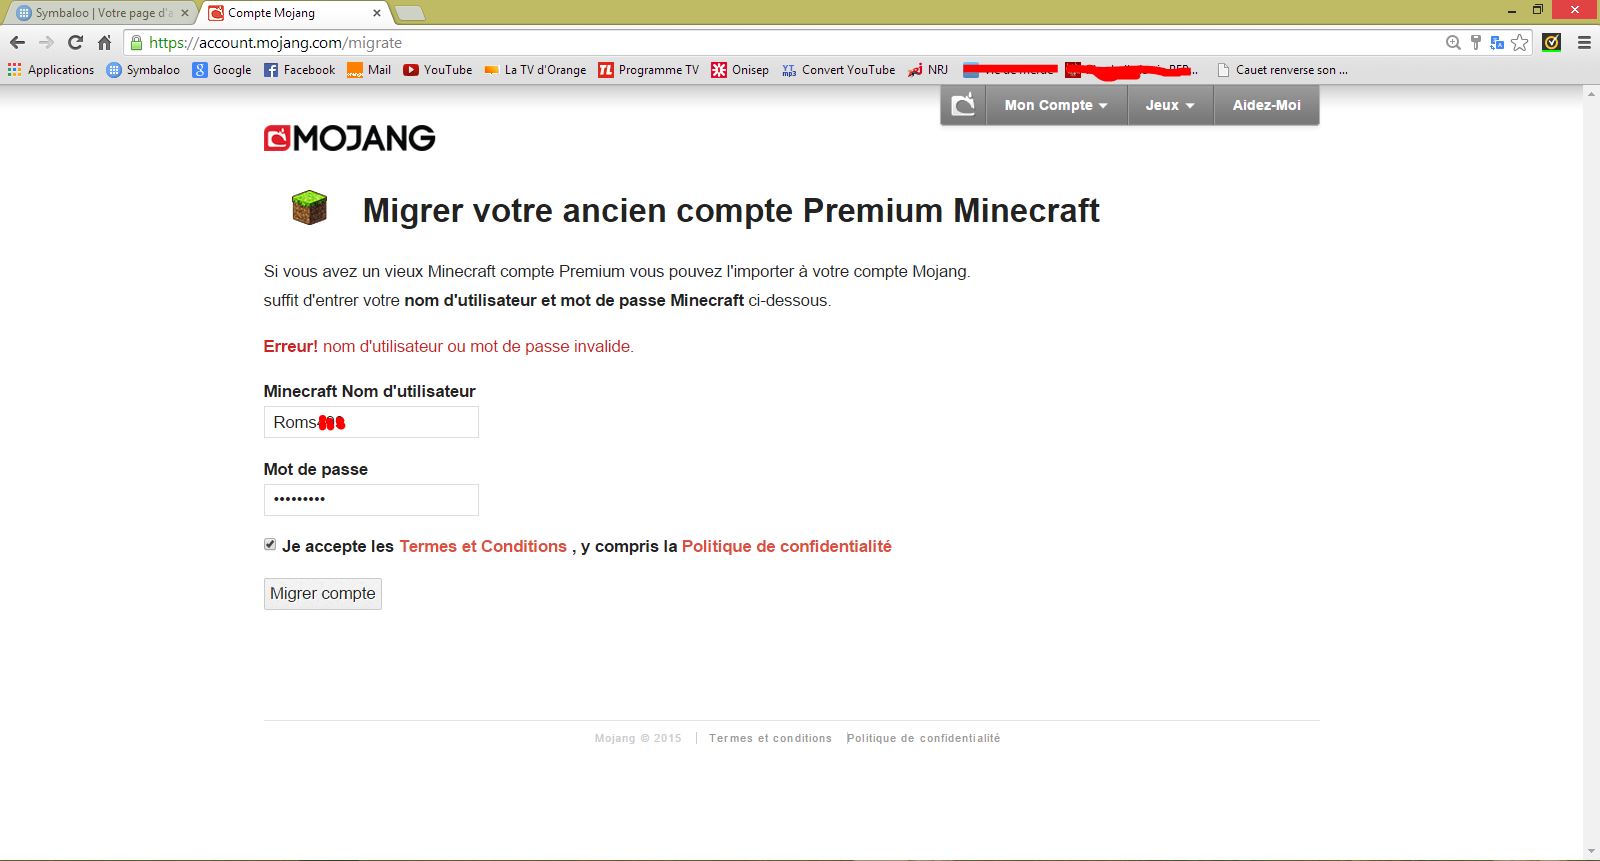Open the Symbaloo bookmark
This screenshot has width=1600, height=861.
click(143, 70)
